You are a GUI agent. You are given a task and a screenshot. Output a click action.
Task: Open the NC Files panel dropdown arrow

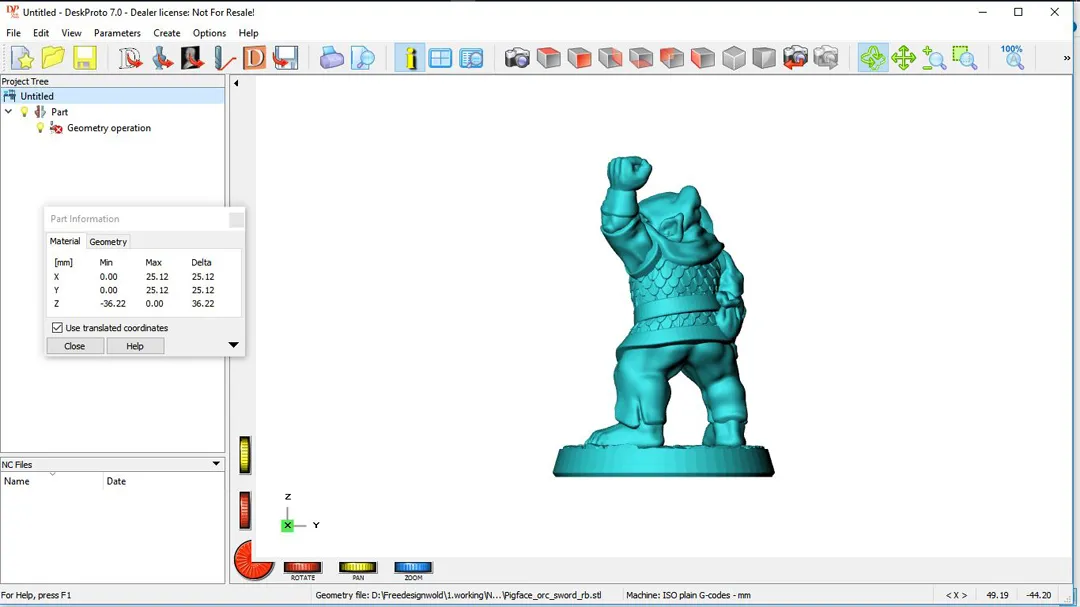pos(216,464)
